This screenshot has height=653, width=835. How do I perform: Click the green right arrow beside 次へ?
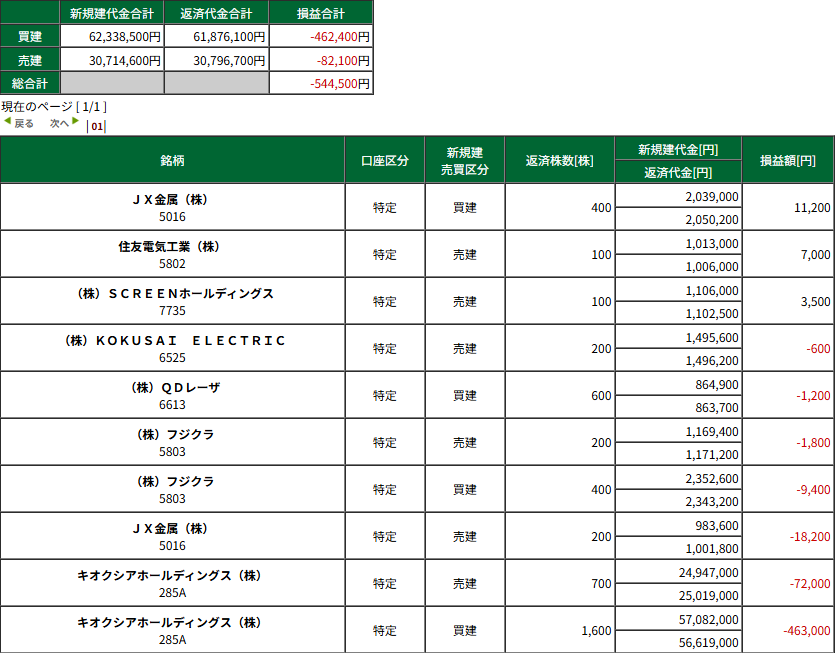pos(75,121)
